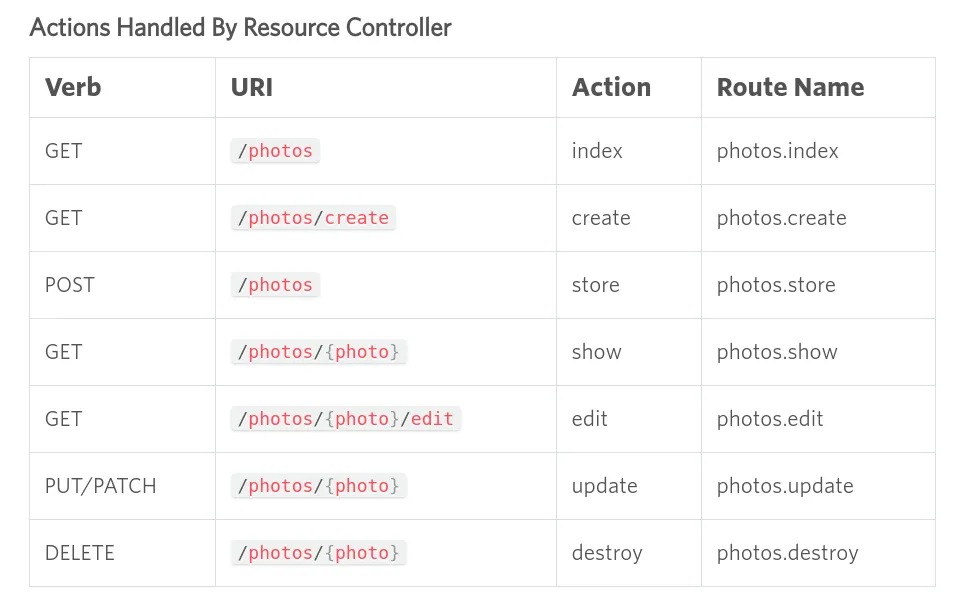Click the index action cell

tap(597, 151)
